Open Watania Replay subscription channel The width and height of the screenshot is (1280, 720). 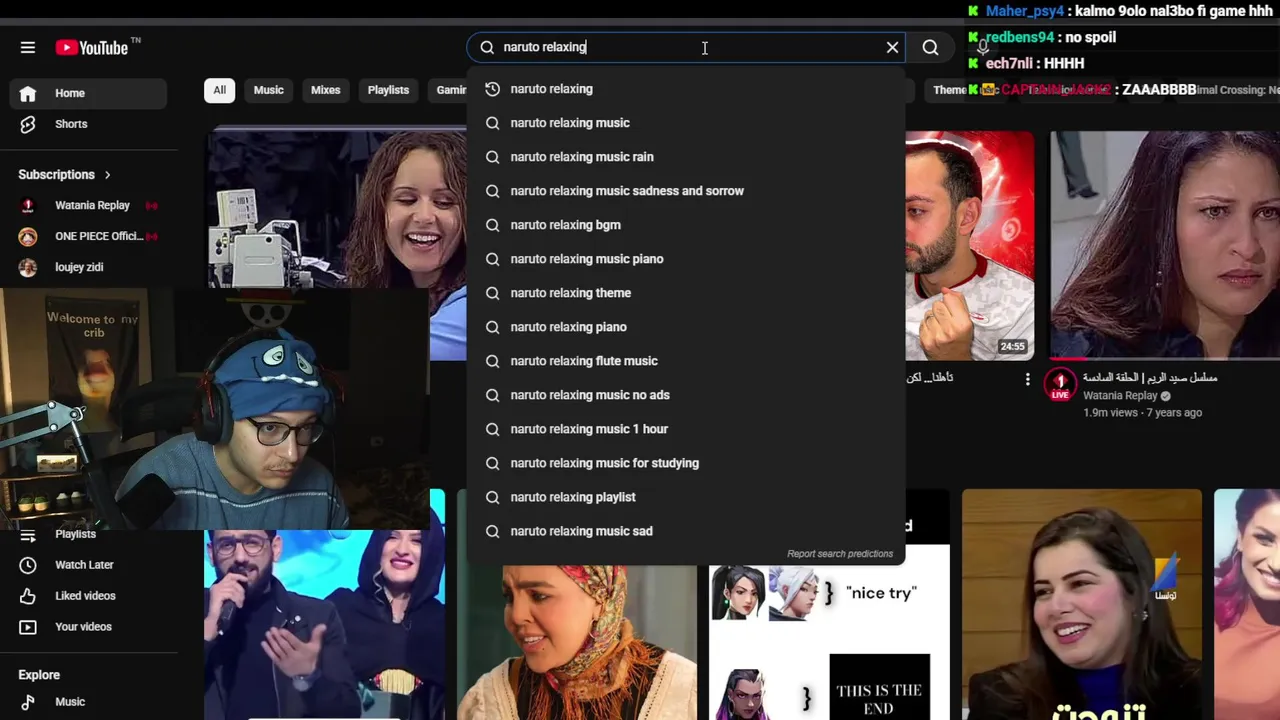tap(90, 205)
